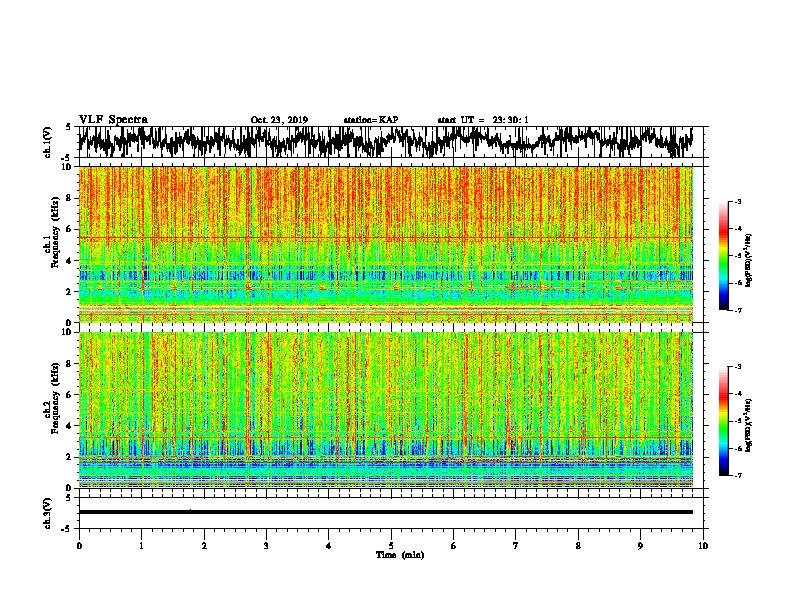Click the ch.2 colorbar log(PSD) label
This screenshot has width=792, height=612.
coord(748,425)
